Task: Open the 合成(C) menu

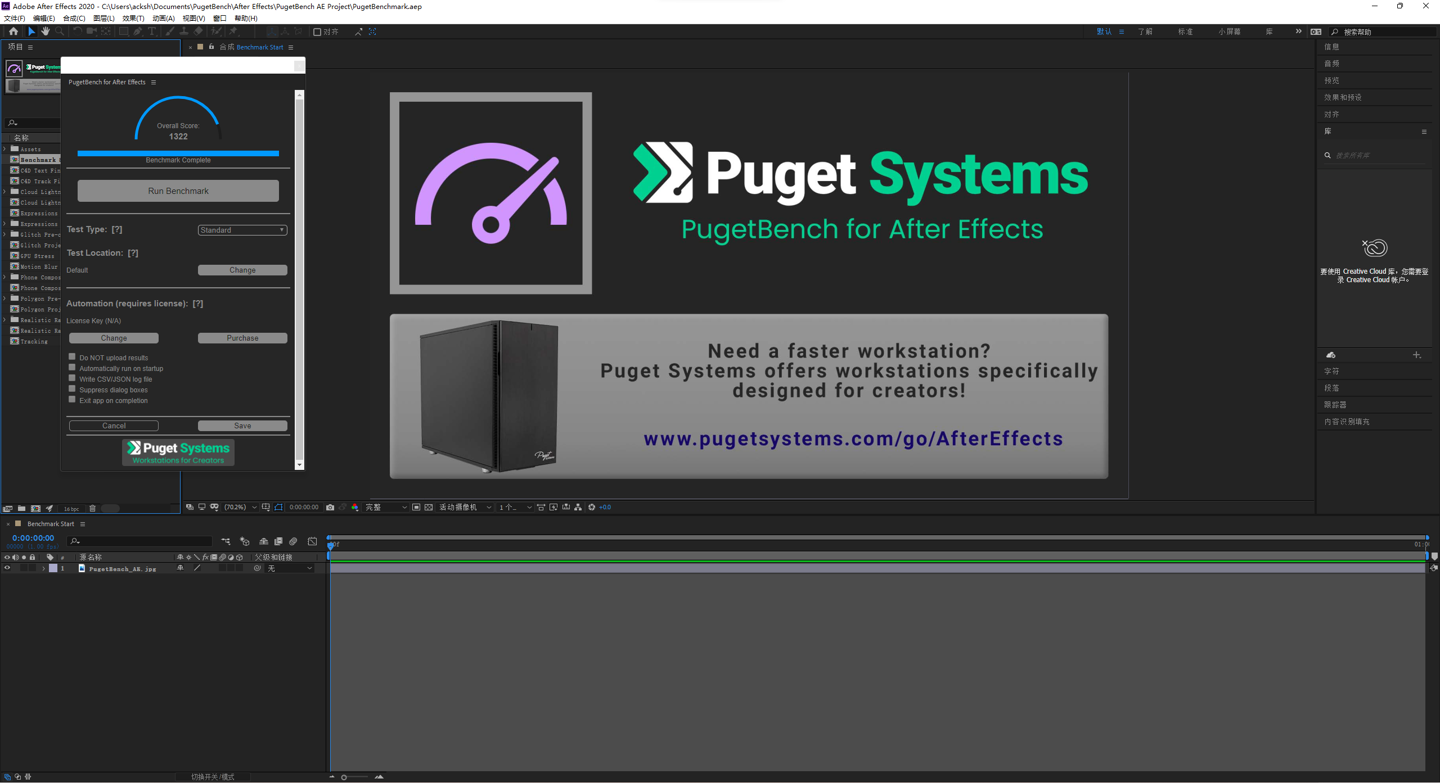Action: click(74, 18)
